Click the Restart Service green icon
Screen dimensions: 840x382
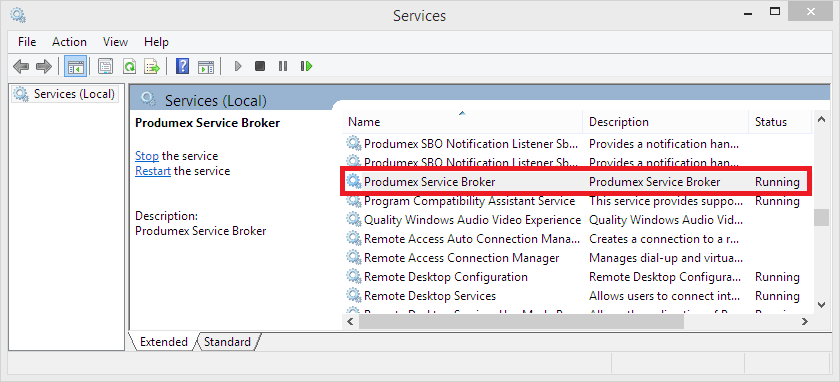(x=306, y=66)
